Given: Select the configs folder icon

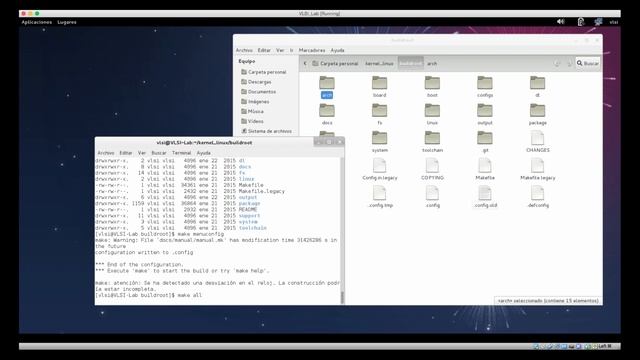Looking at the screenshot, I should [484, 83].
